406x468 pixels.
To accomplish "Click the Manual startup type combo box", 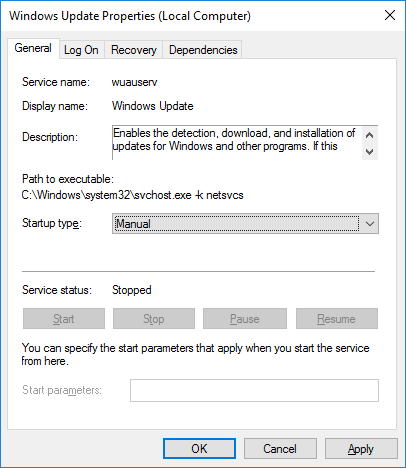I will pos(245,224).
